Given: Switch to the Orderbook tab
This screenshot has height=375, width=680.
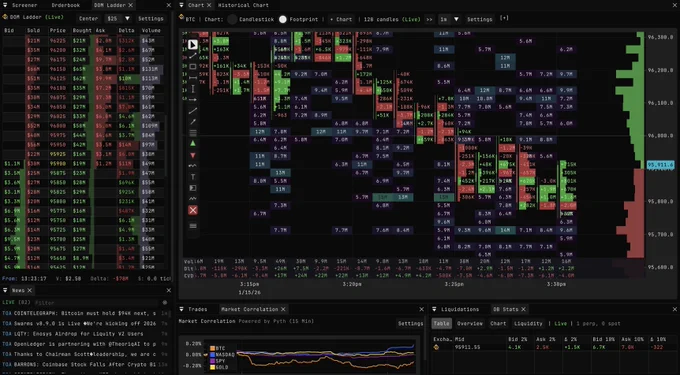Looking at the screenshot, I should point(65,5).
